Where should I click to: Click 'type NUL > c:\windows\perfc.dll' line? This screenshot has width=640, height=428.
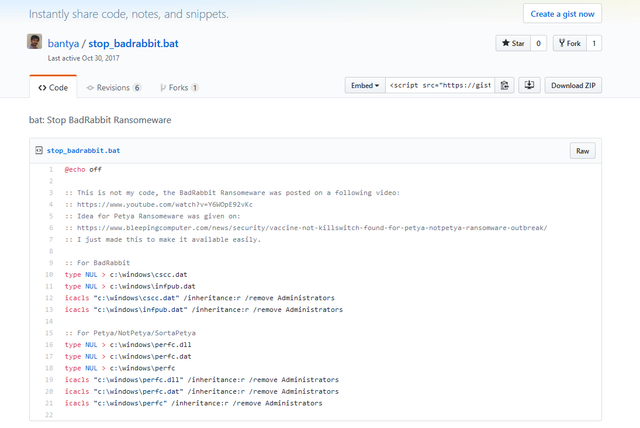[x=128, y=345]
